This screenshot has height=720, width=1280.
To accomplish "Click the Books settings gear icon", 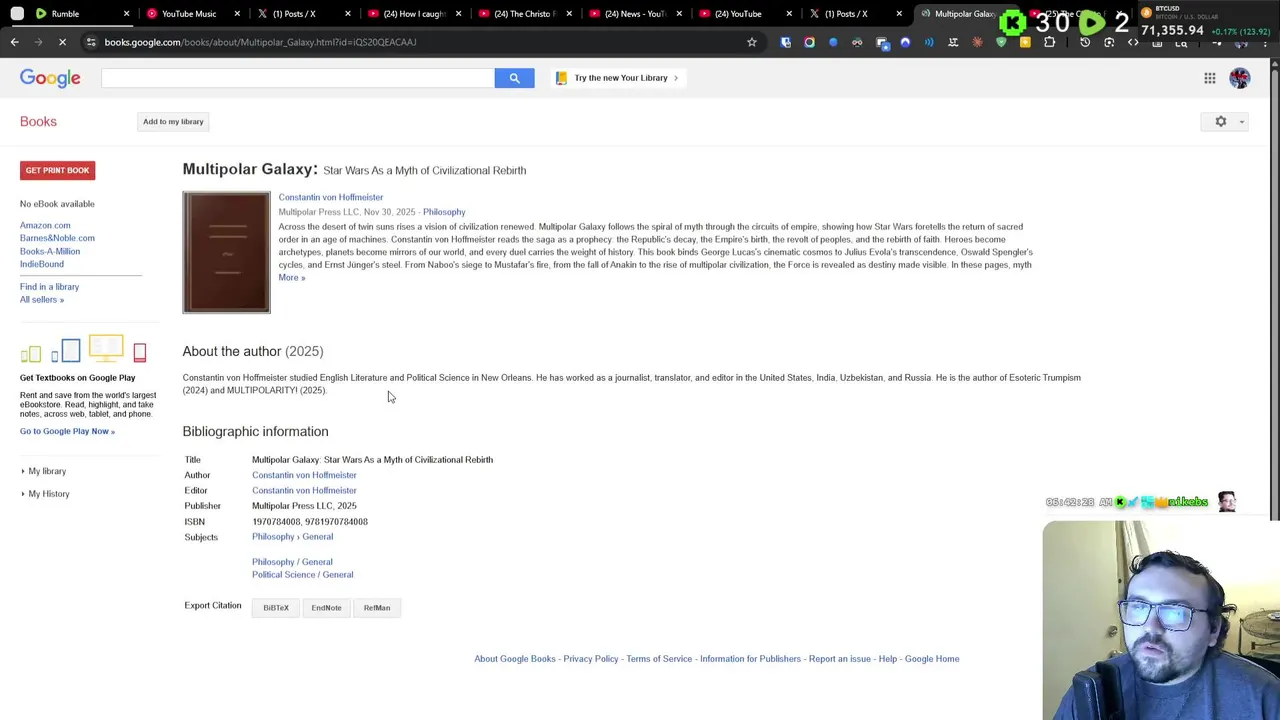I will coord(1221,121).
